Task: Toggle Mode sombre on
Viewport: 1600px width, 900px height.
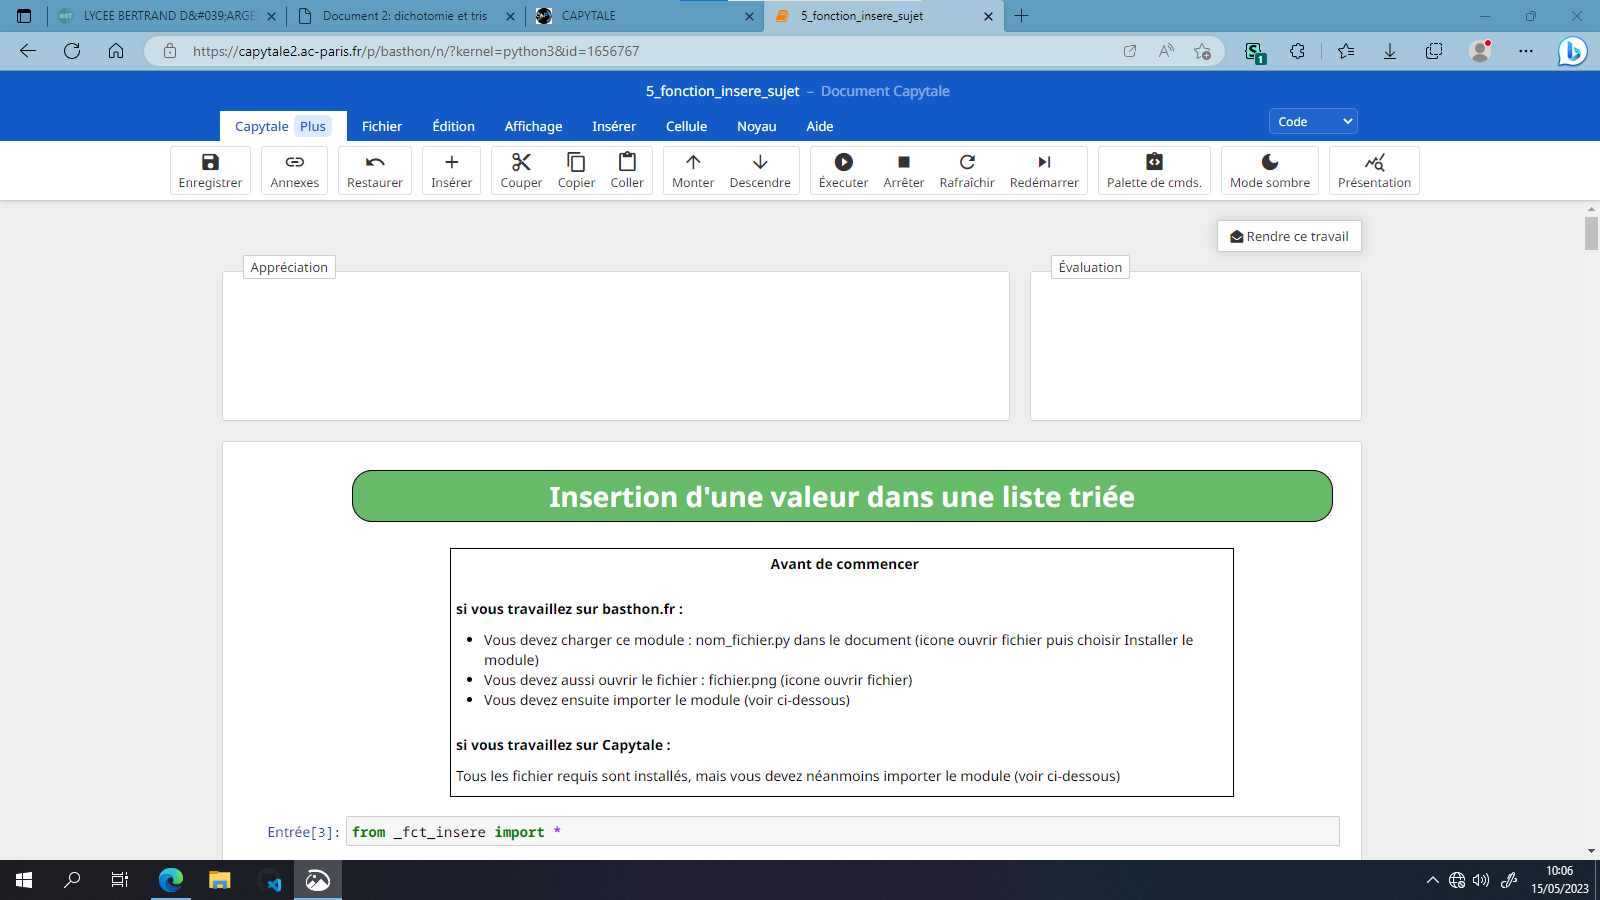Action: [1269, 170]
